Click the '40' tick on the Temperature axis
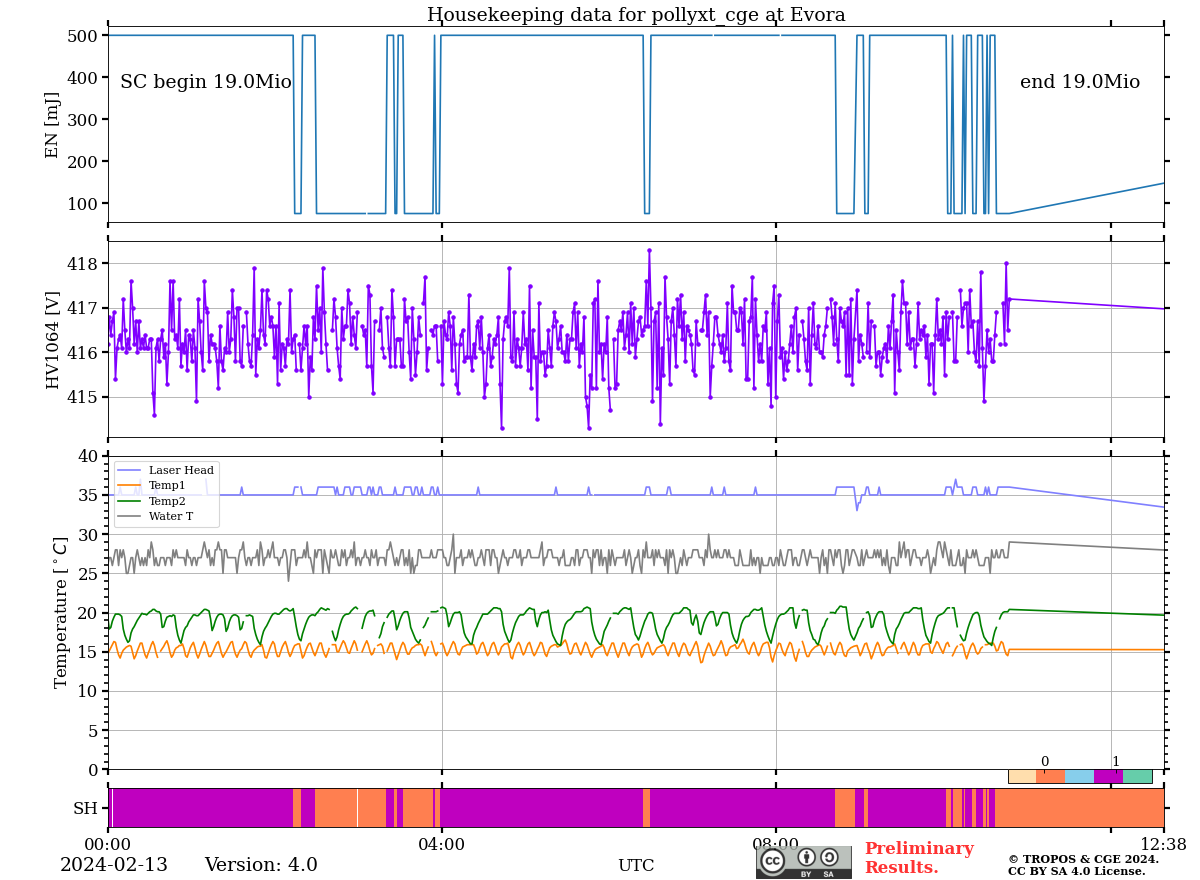The height and width of the screenshot is (880, 1200). pos(88,457)
